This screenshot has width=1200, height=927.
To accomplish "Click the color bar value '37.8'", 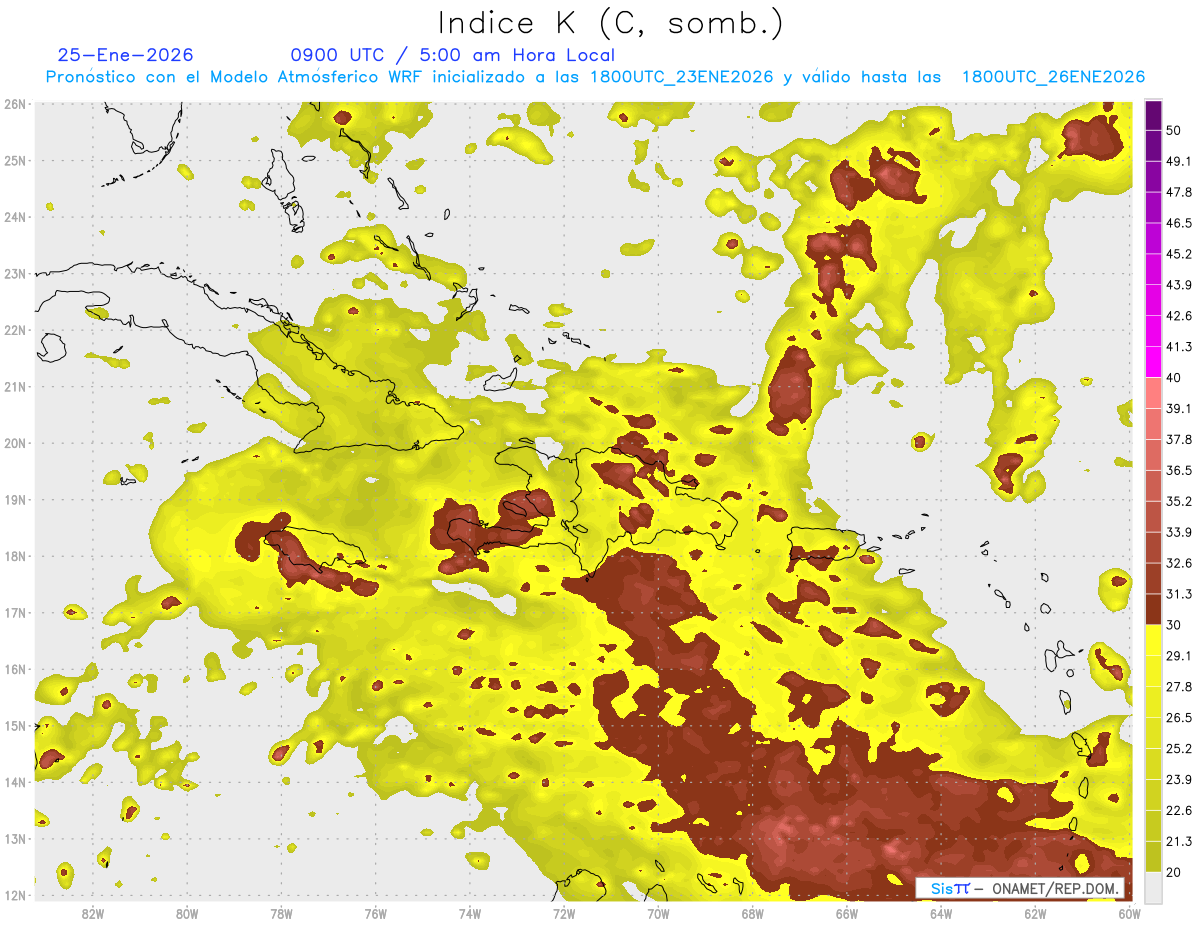I will point(1178,440).
